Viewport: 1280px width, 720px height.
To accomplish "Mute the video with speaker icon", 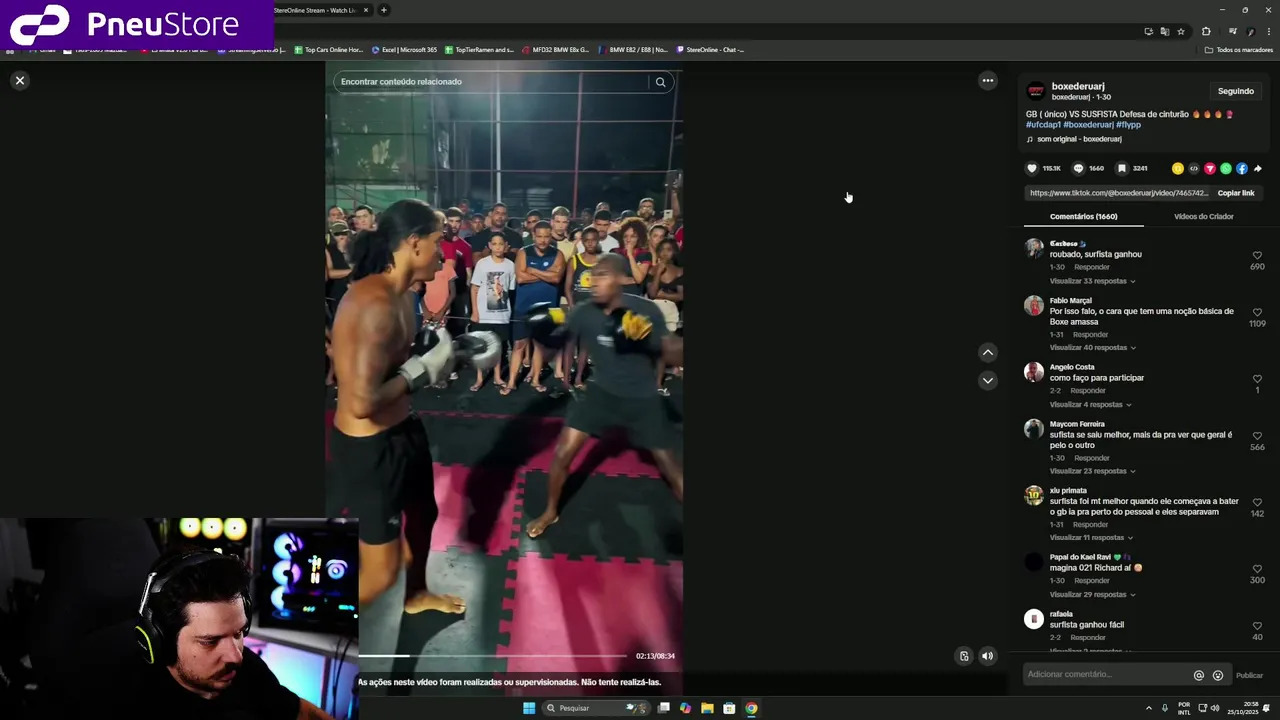I will pyautogui.click(x=987, y=656).
